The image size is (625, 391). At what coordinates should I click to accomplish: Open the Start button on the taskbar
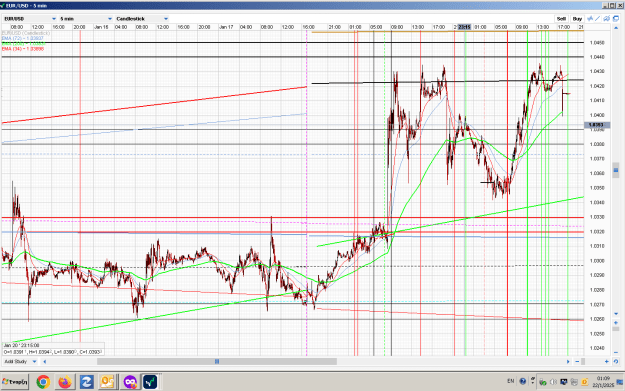[x=15, y=382]
